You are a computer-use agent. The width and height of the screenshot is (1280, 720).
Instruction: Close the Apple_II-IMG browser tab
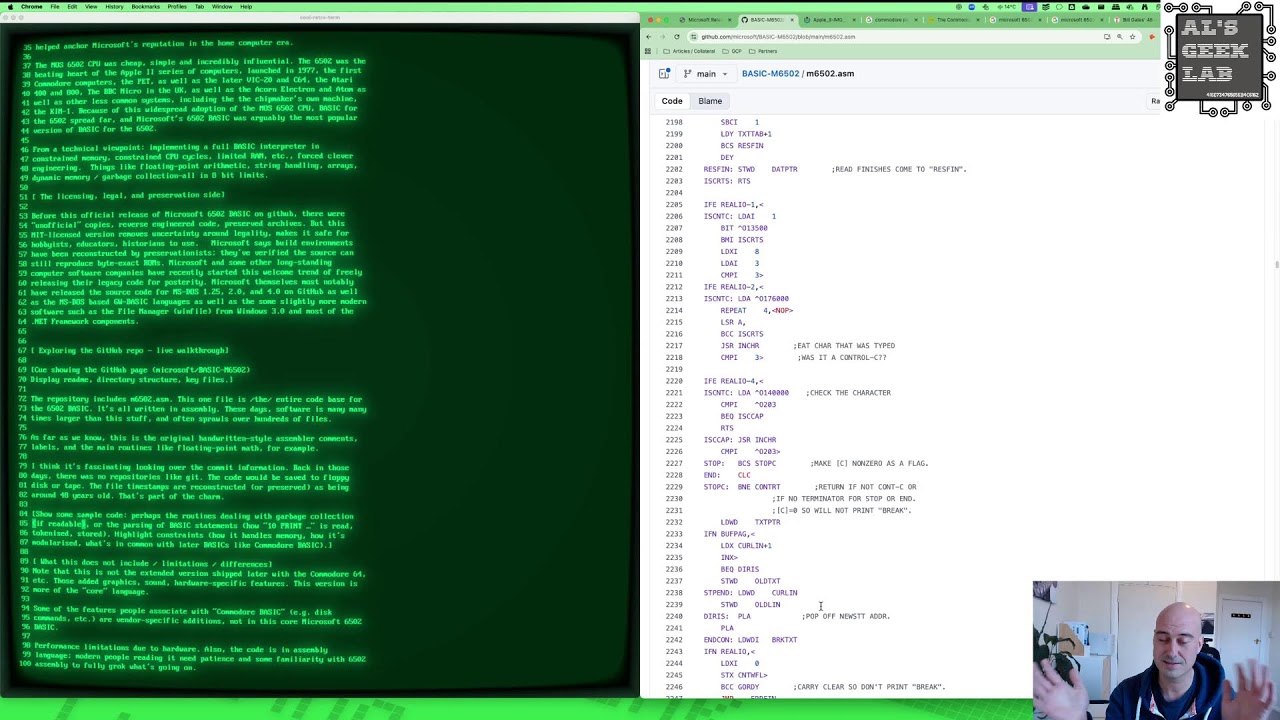pos(853,20)
